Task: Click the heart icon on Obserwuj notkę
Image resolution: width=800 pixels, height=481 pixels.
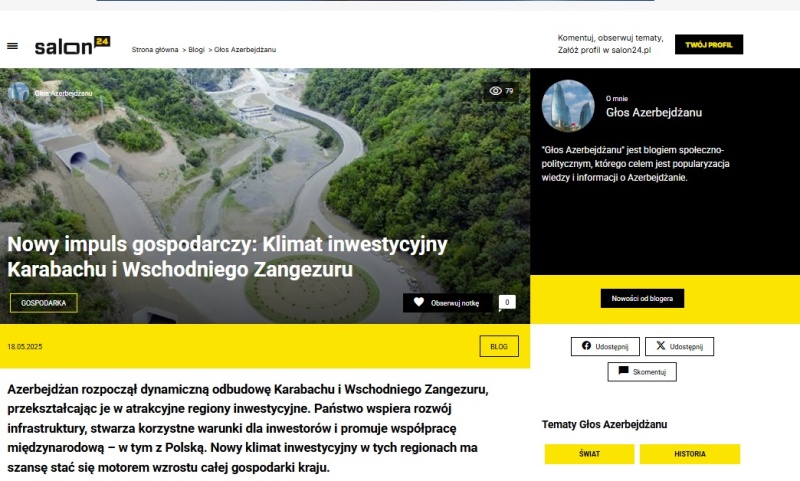Action: 419,302
